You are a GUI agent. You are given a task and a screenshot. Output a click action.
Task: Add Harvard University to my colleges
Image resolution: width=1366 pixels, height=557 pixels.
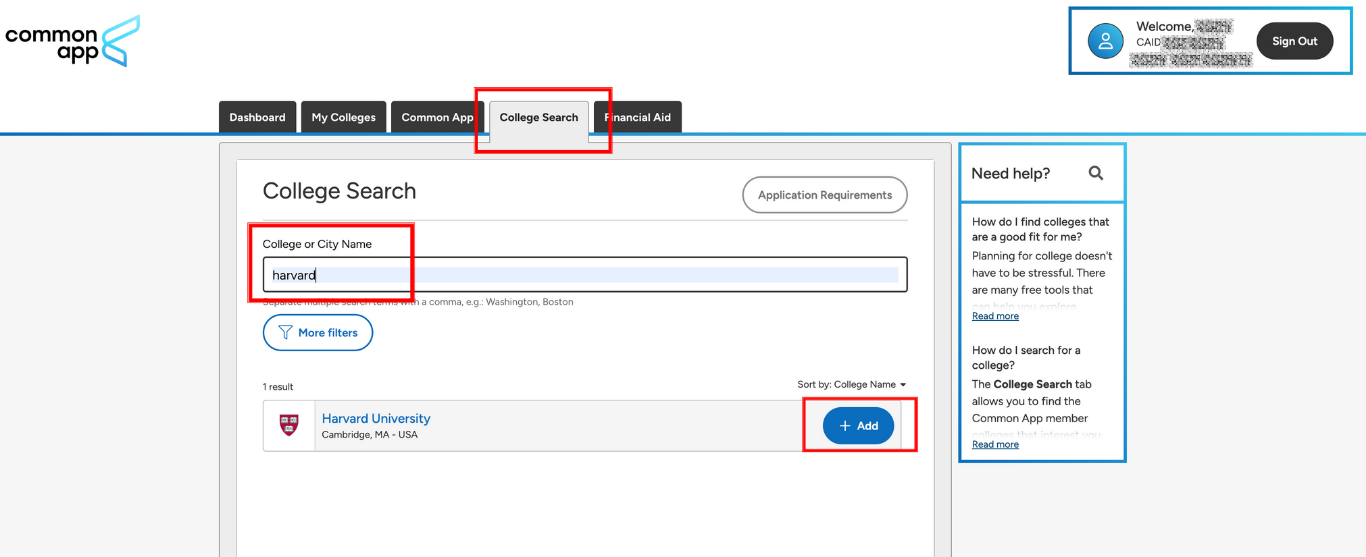[x=858, y=426]
